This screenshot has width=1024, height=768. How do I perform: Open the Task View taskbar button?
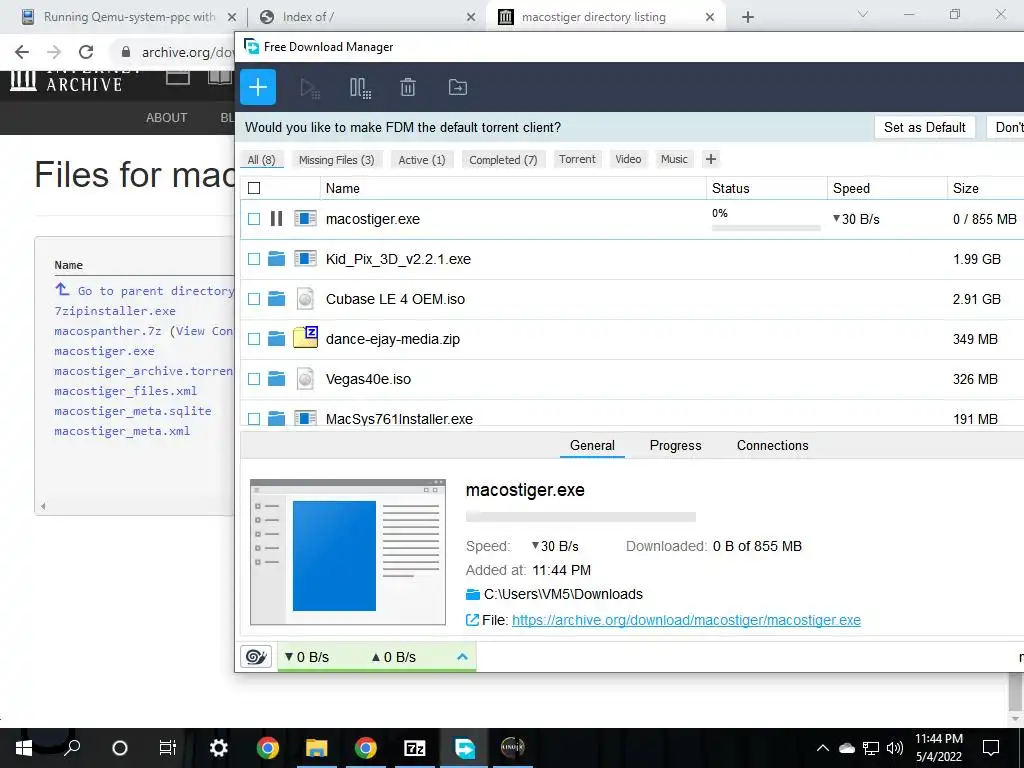tap(168, 748)
